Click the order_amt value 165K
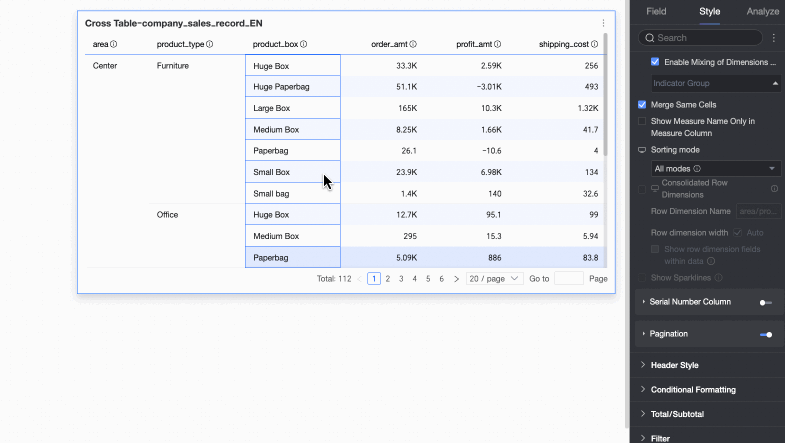 point(408,108)
